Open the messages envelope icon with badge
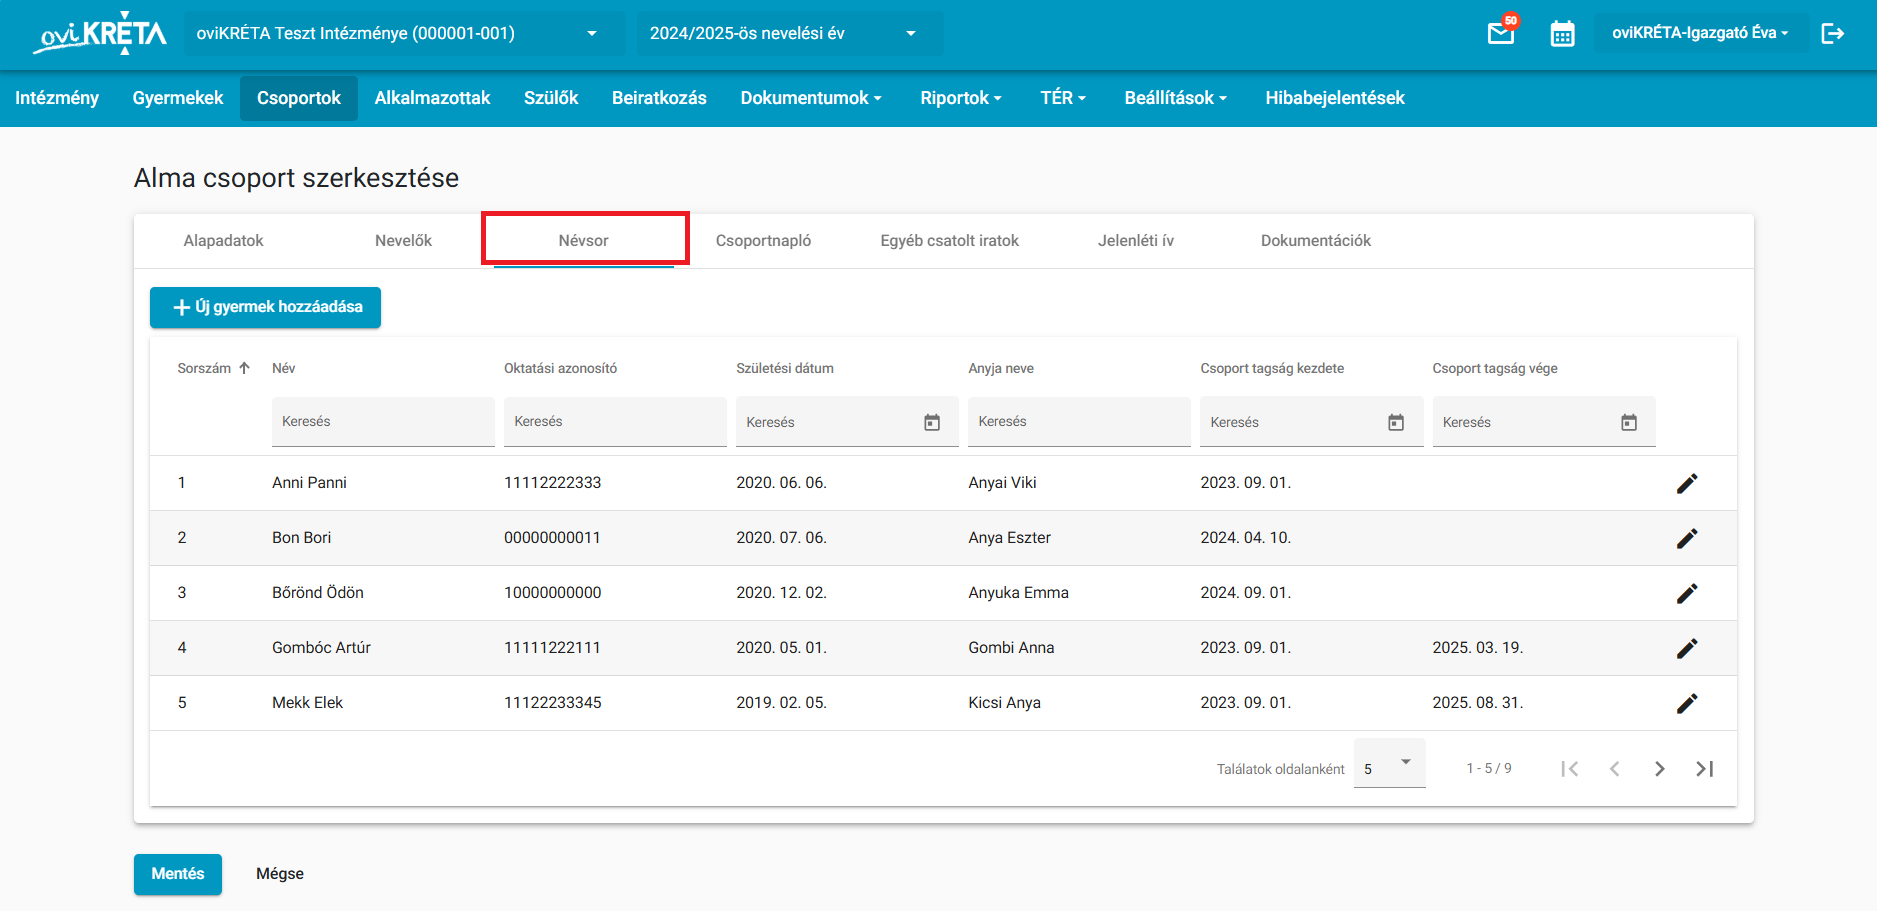Image resolution: width=1877 pixels, height=911 pixels. pyautogui.click(x=1502, y=33)
